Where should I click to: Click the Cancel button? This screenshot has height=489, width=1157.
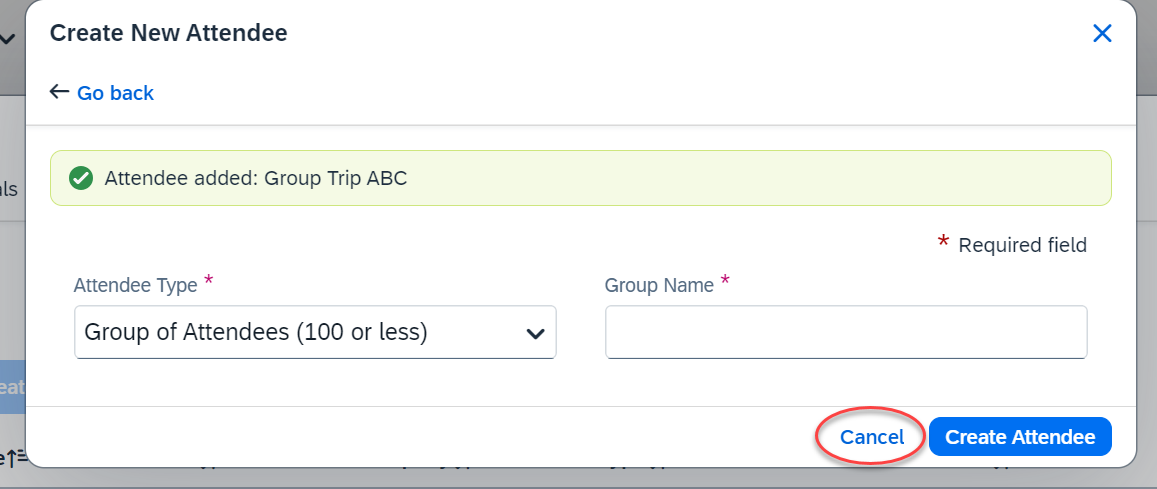click(871, 437)
